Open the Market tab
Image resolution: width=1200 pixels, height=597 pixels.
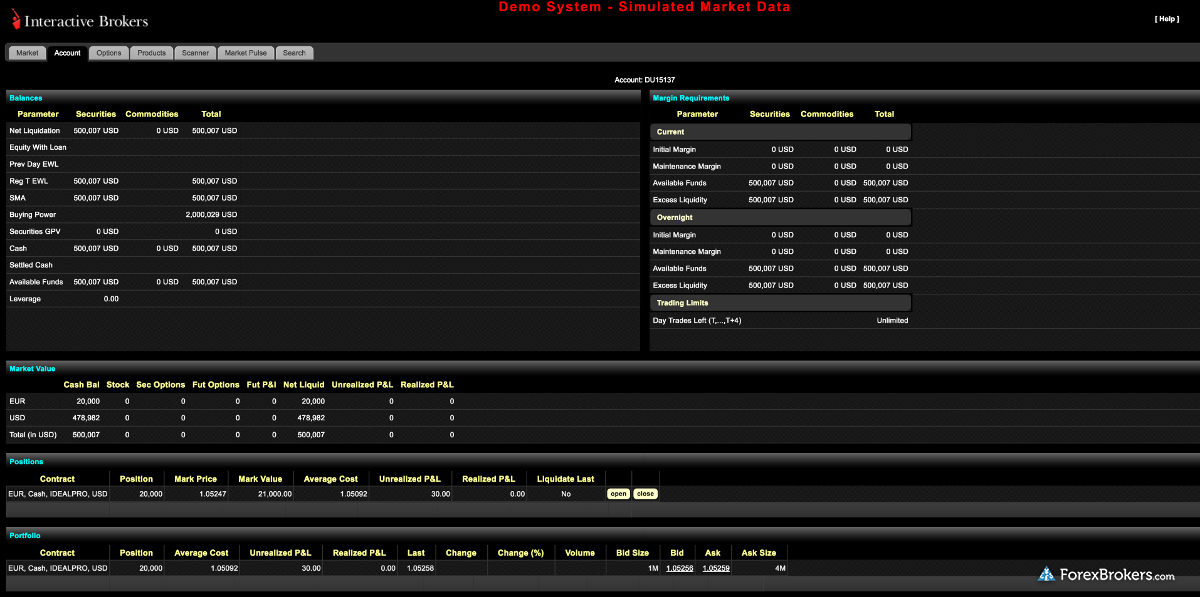27,53
